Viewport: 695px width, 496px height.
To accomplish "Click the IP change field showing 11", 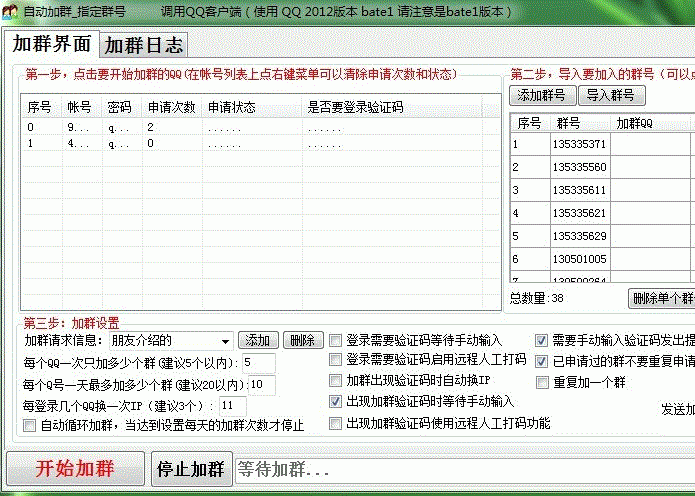I will [x=233, y=406].
